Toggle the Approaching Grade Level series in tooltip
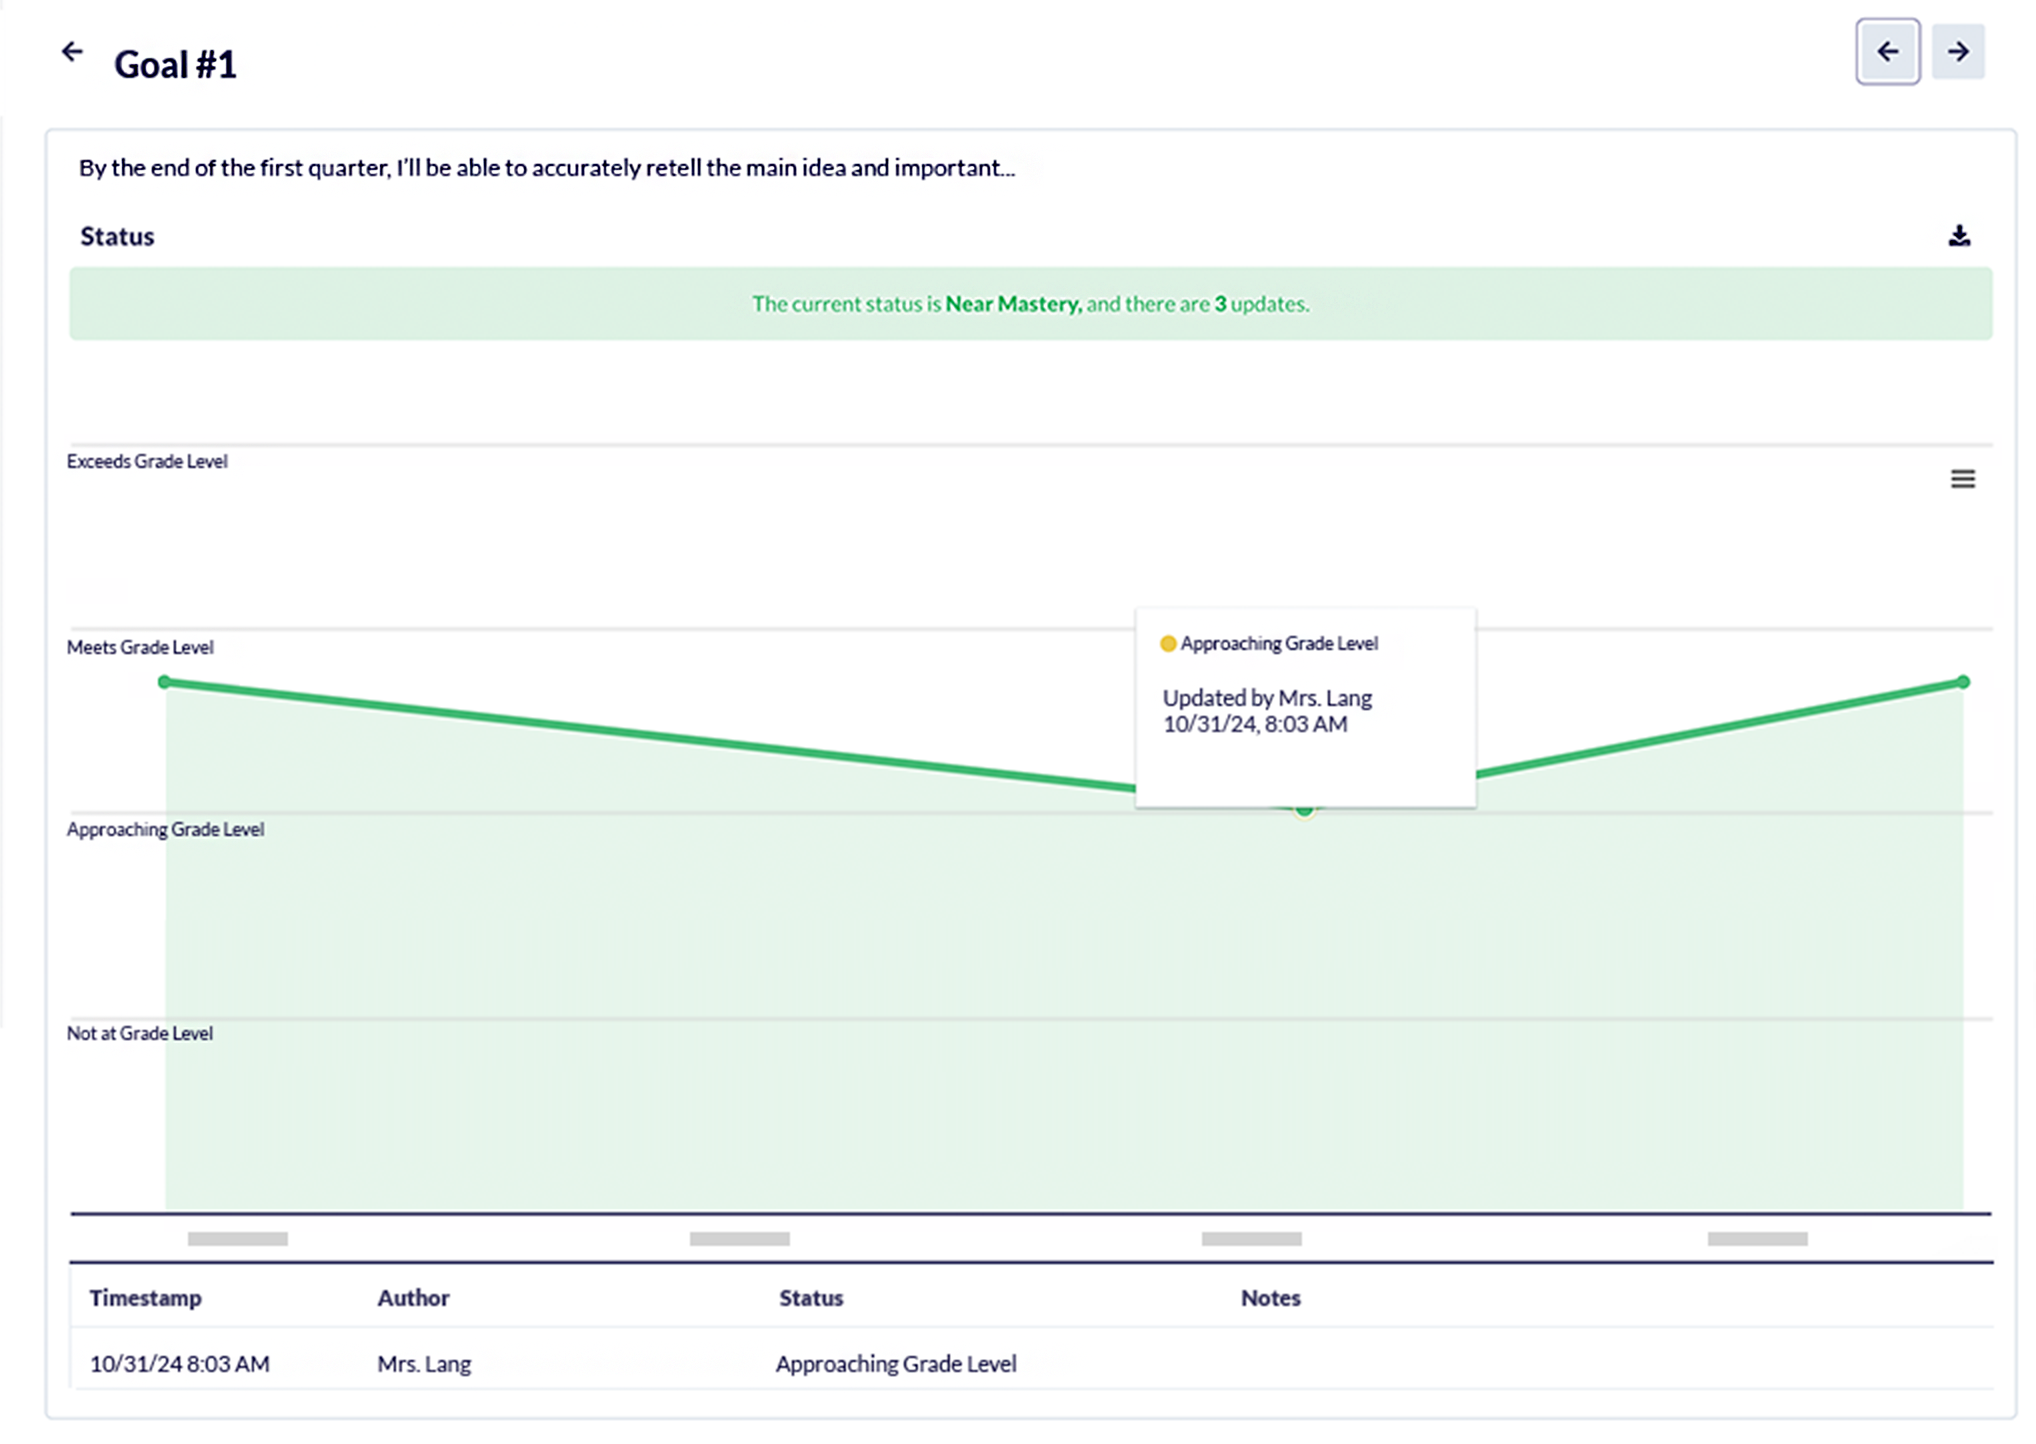This screenshot has width=2036, height=1444. click(1280, 643)
